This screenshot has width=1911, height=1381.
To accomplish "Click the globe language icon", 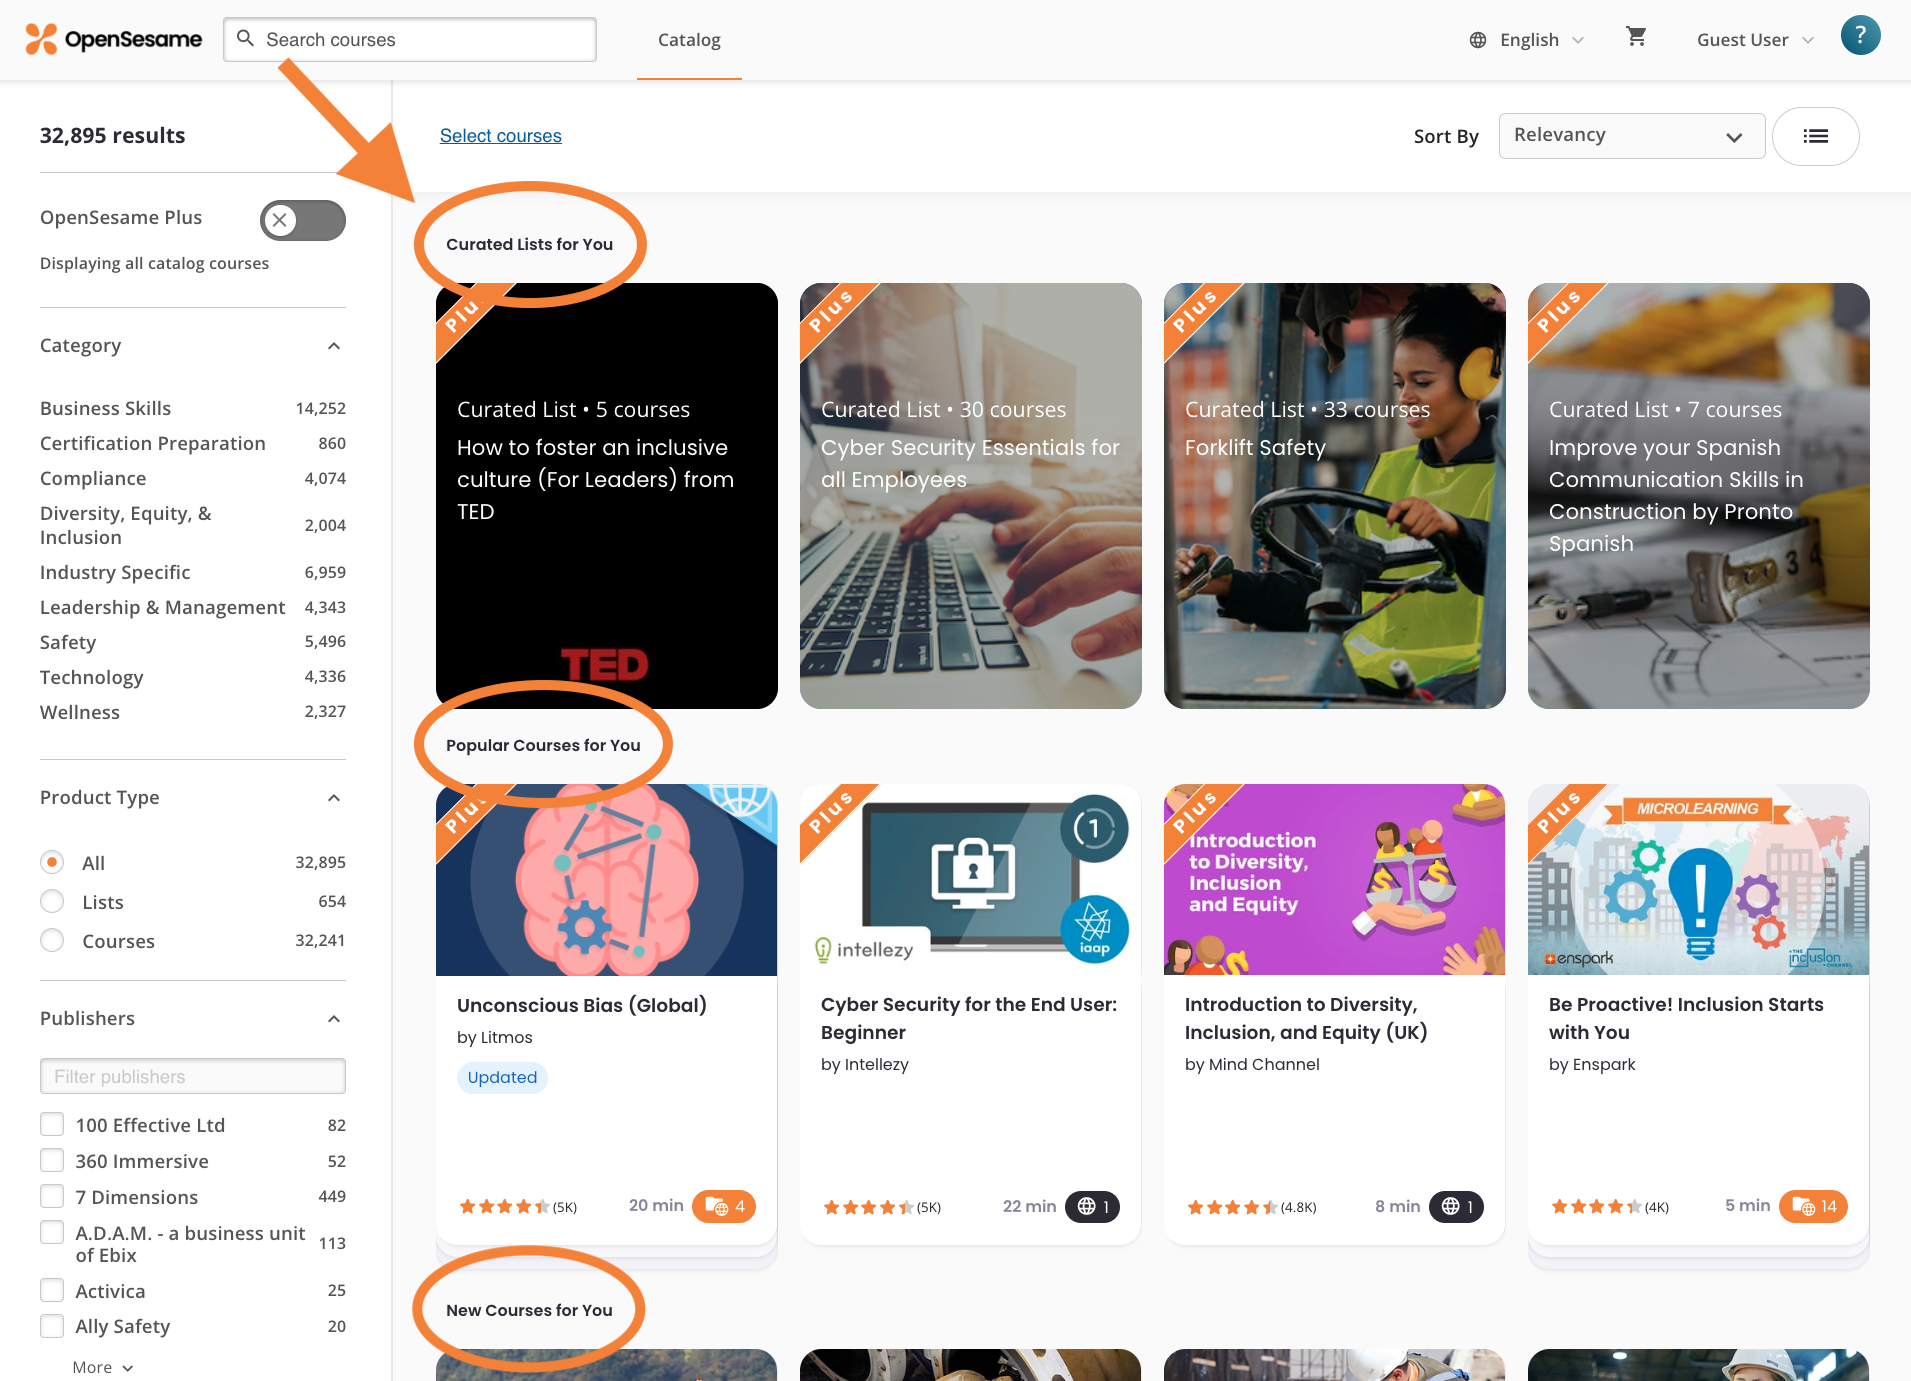I will (1478, 40).
